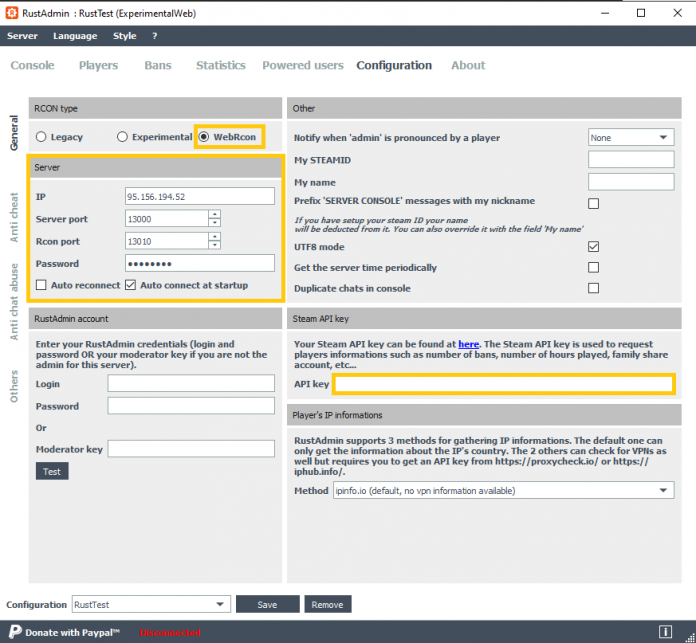
Task: Click the Remove configuration button
Action: tap(328, 604)
